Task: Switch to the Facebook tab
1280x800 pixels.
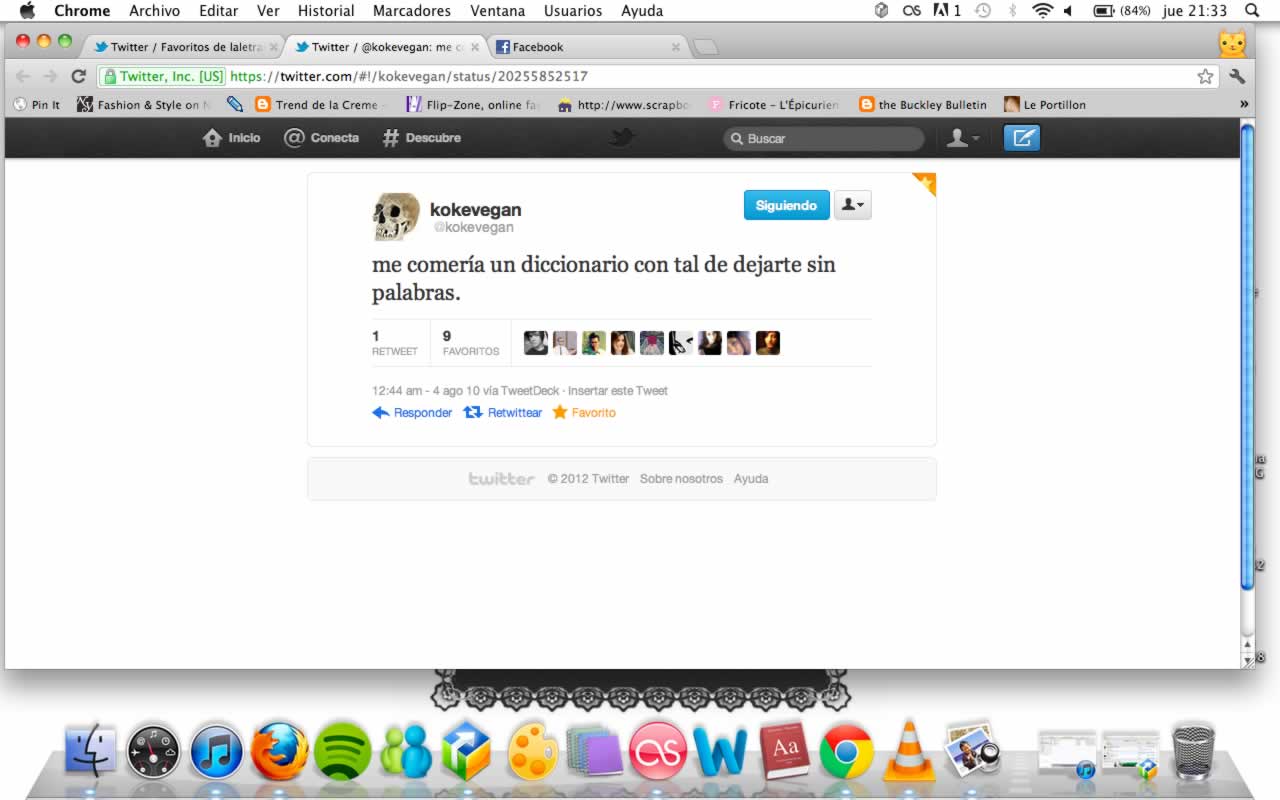Action: point(585,47)
